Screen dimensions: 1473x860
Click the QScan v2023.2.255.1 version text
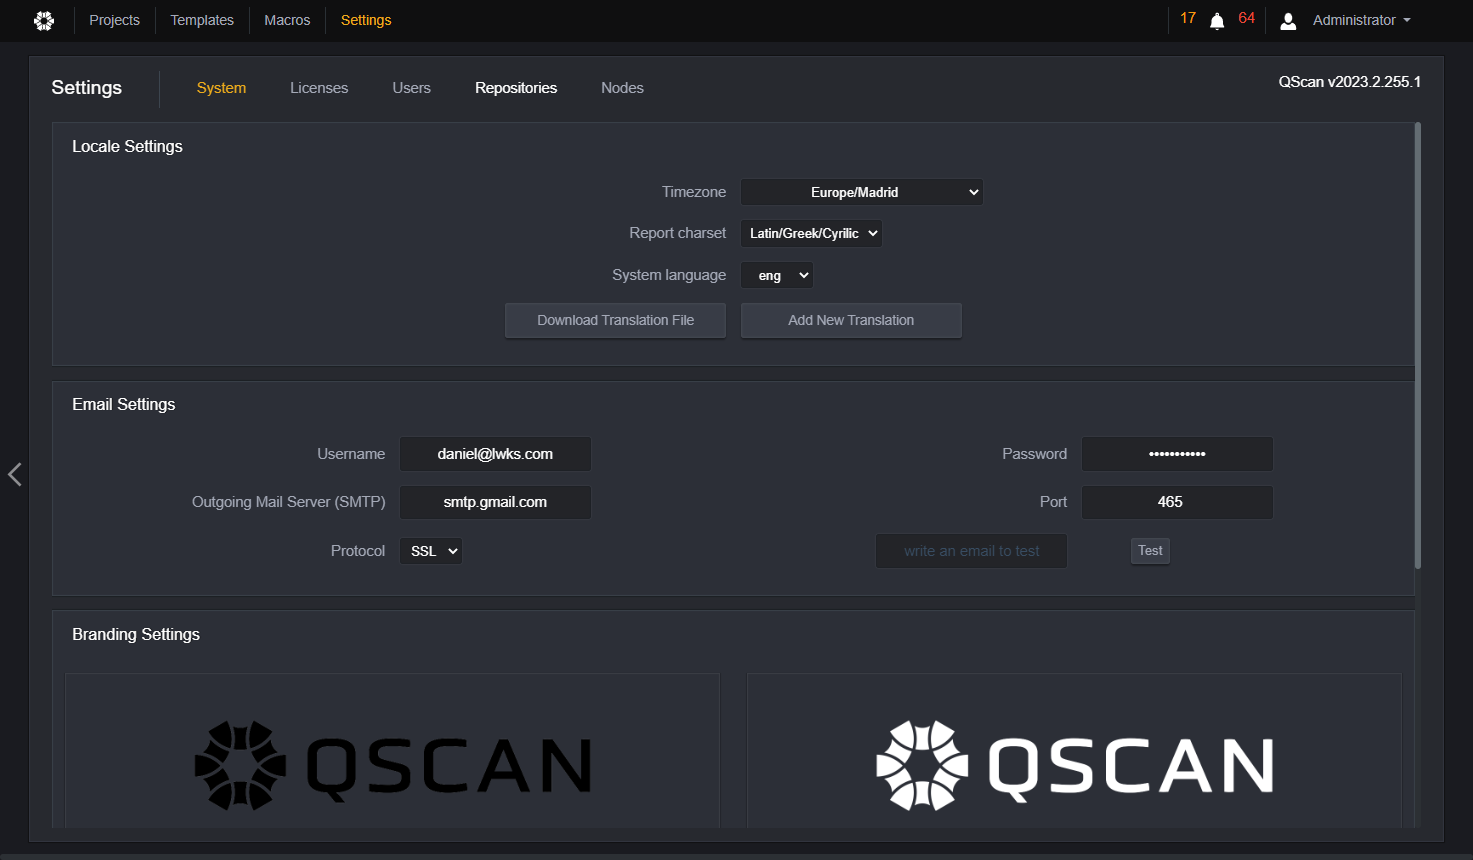(1350, 82)
